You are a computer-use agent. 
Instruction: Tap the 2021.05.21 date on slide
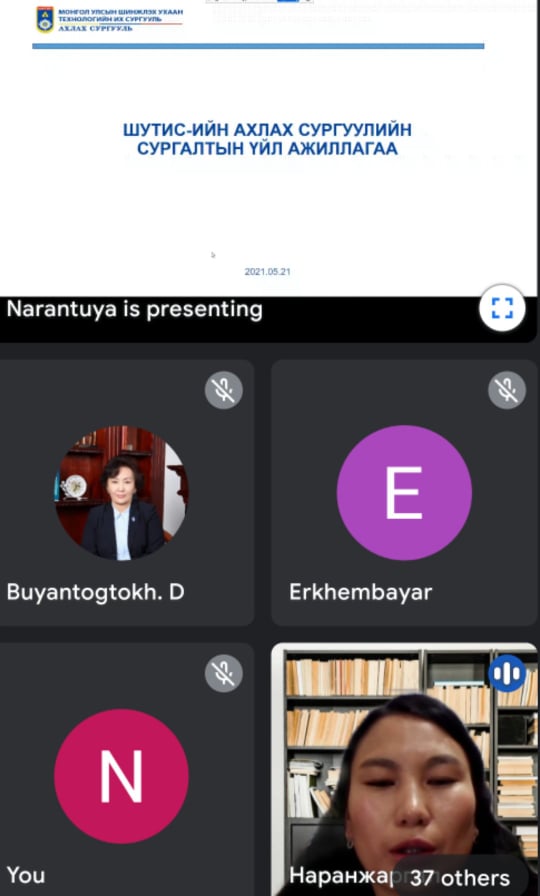point(267,272)
